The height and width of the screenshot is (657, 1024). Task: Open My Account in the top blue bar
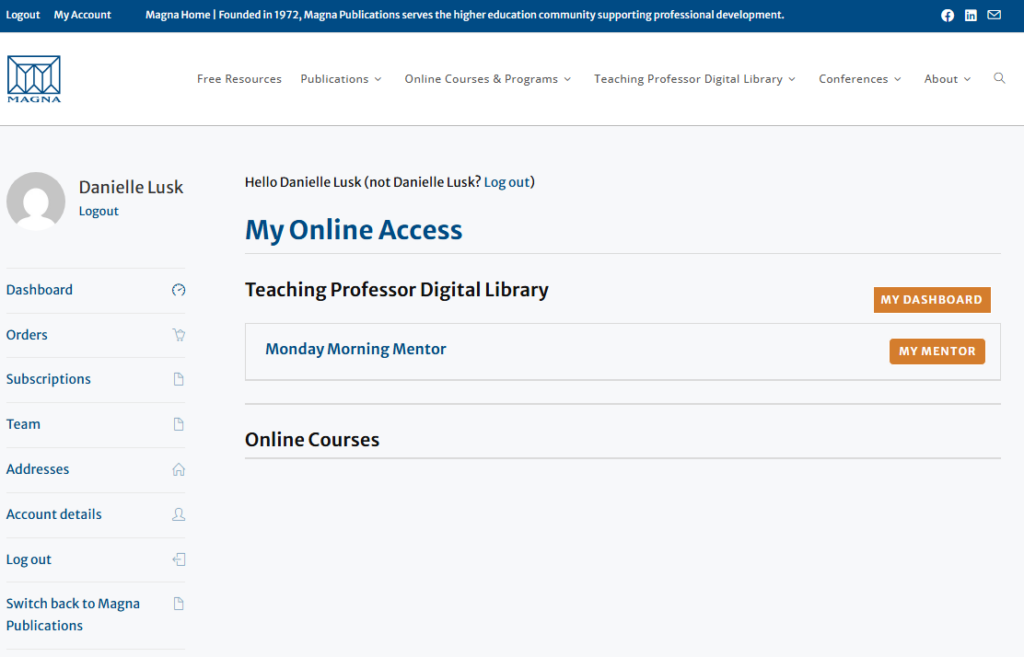82,15
